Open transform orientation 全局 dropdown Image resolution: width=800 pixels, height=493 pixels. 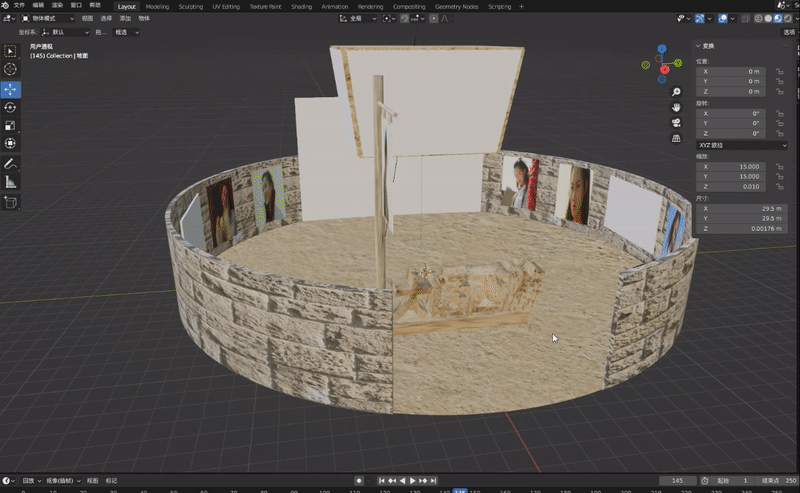click(358, 18)
